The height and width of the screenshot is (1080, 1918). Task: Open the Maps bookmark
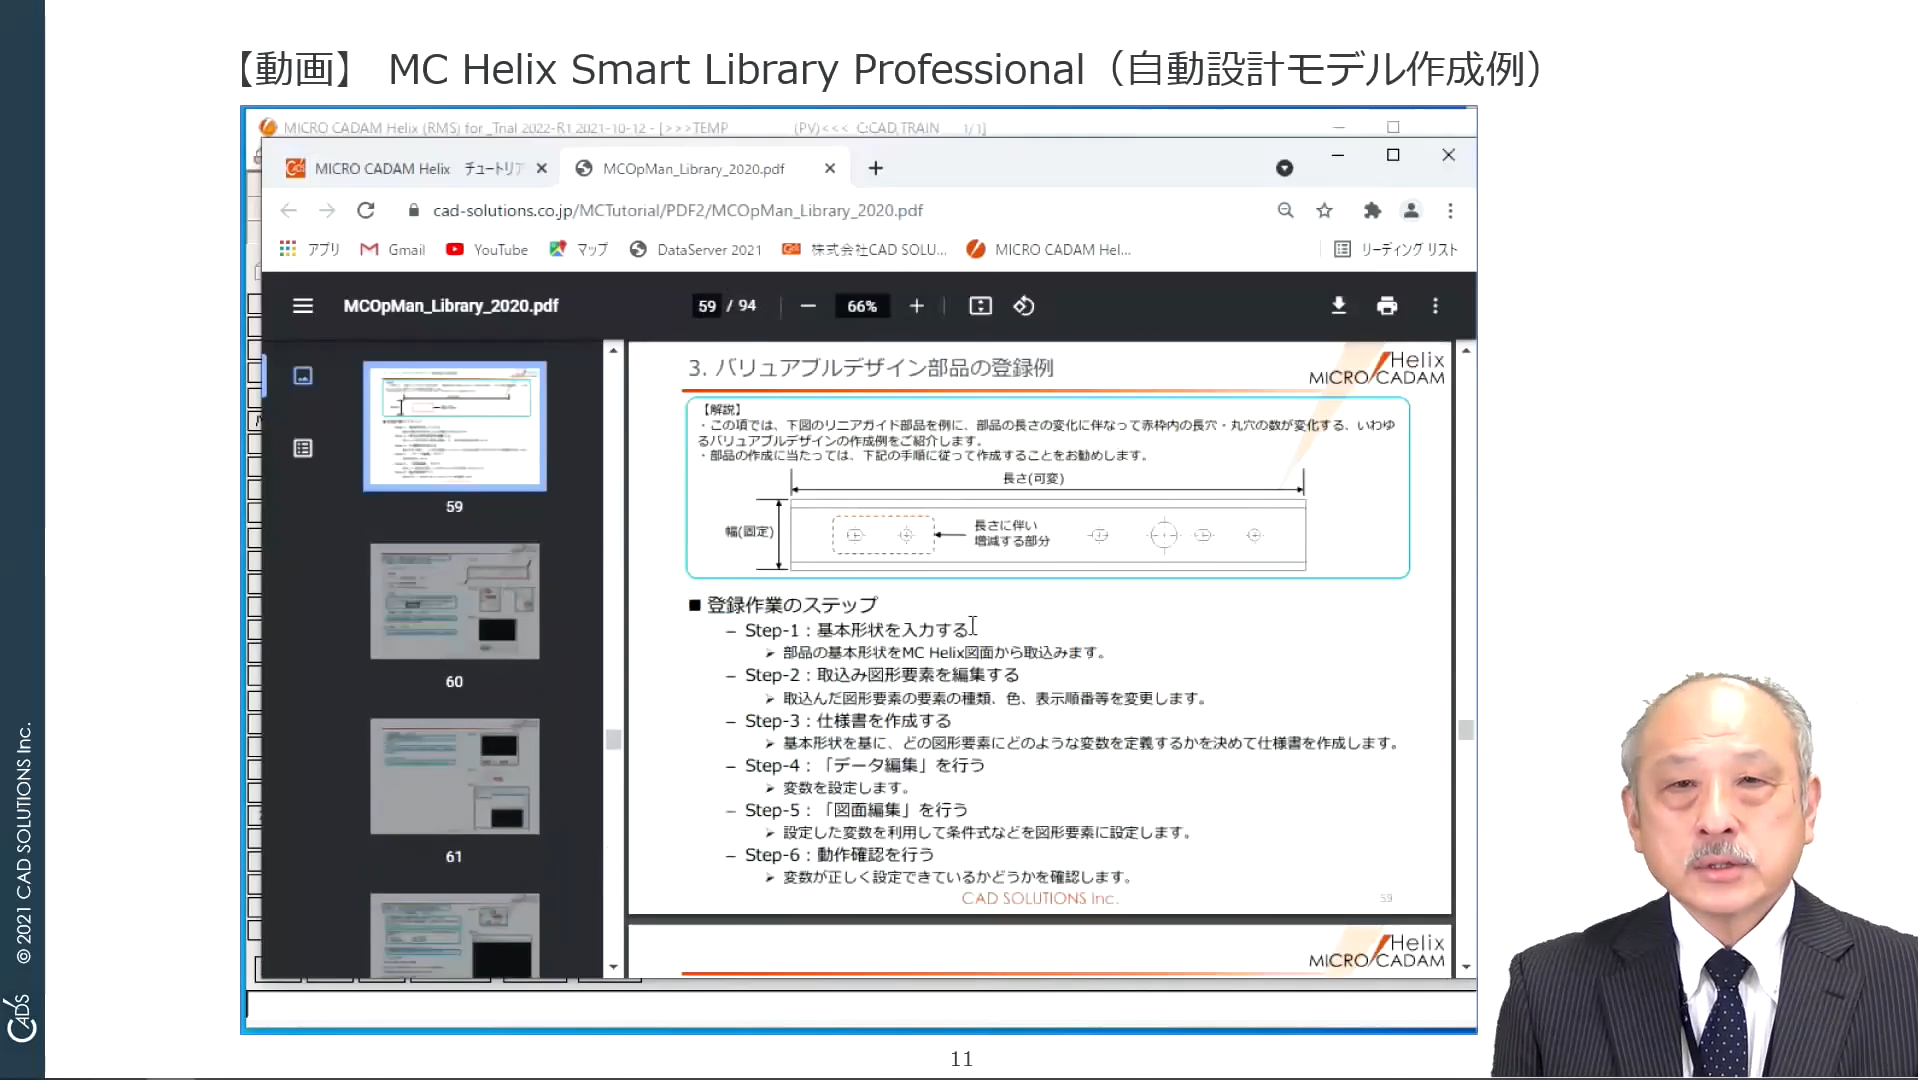click(579, 249)
